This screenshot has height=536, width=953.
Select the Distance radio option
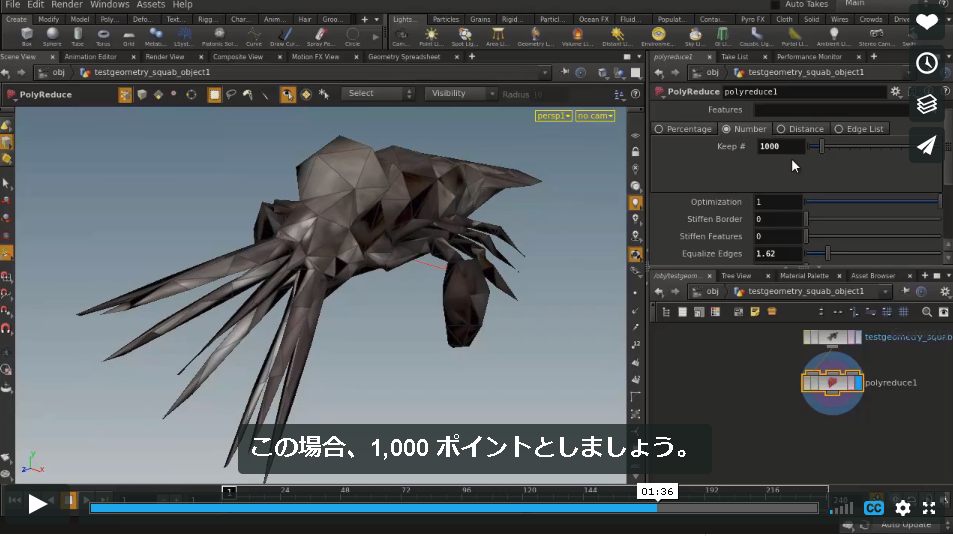click(800, 129)
